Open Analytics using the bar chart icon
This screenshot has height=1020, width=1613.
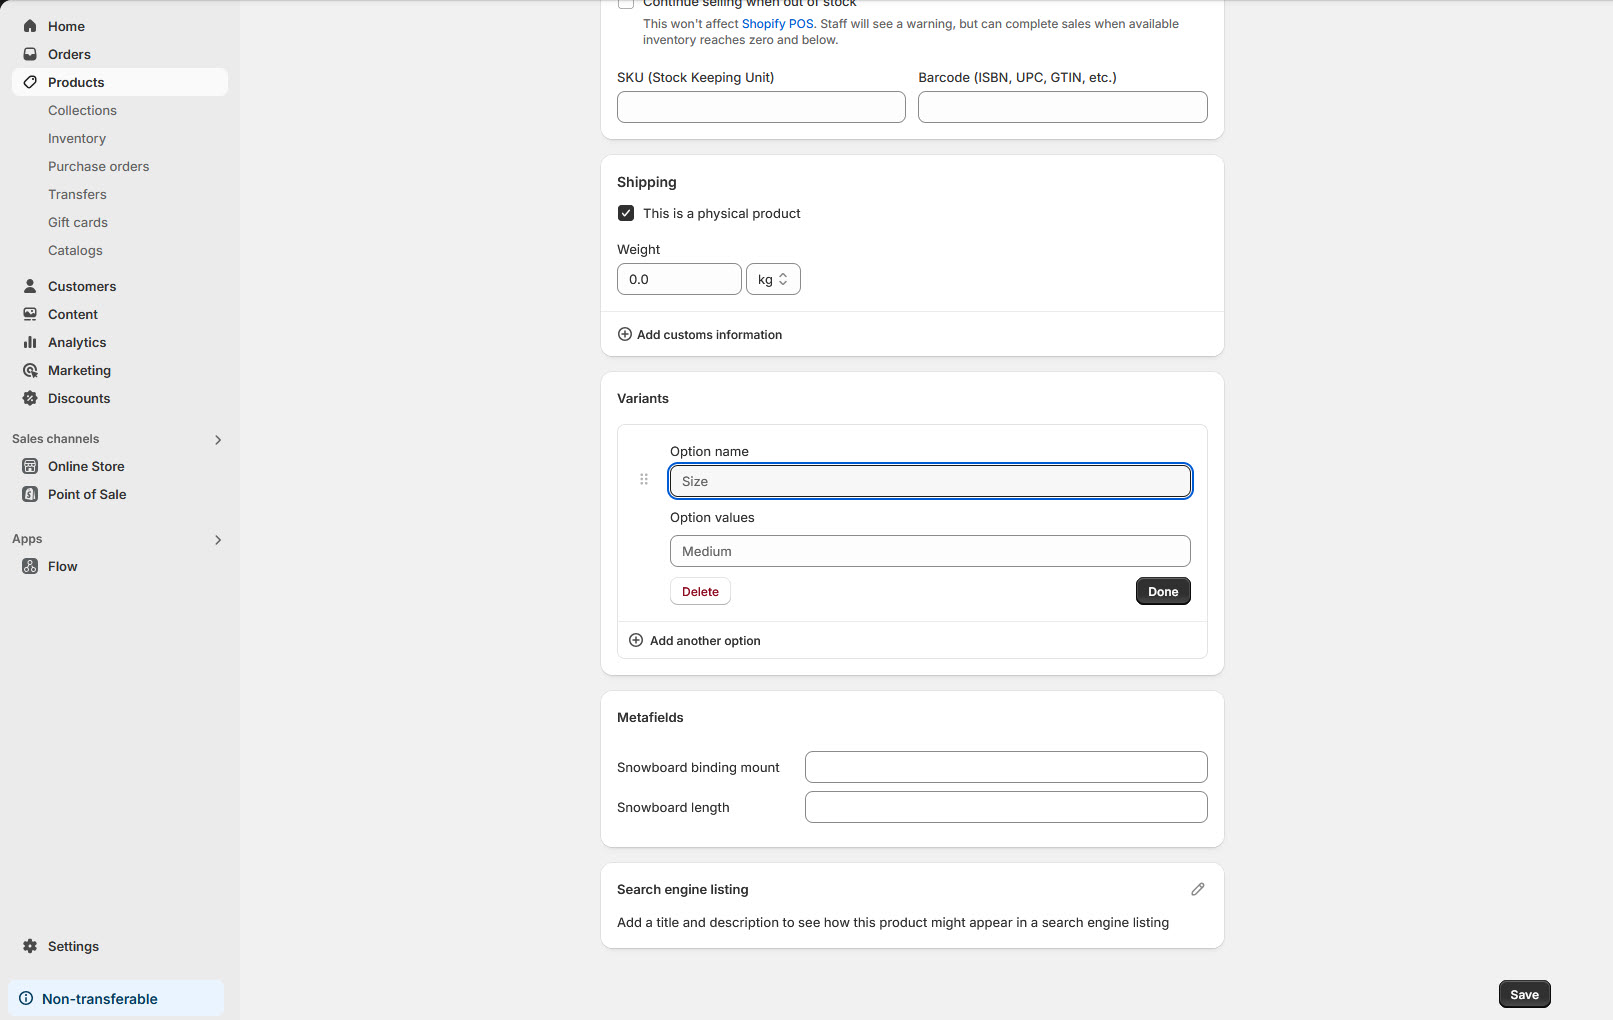coord(30,342)
